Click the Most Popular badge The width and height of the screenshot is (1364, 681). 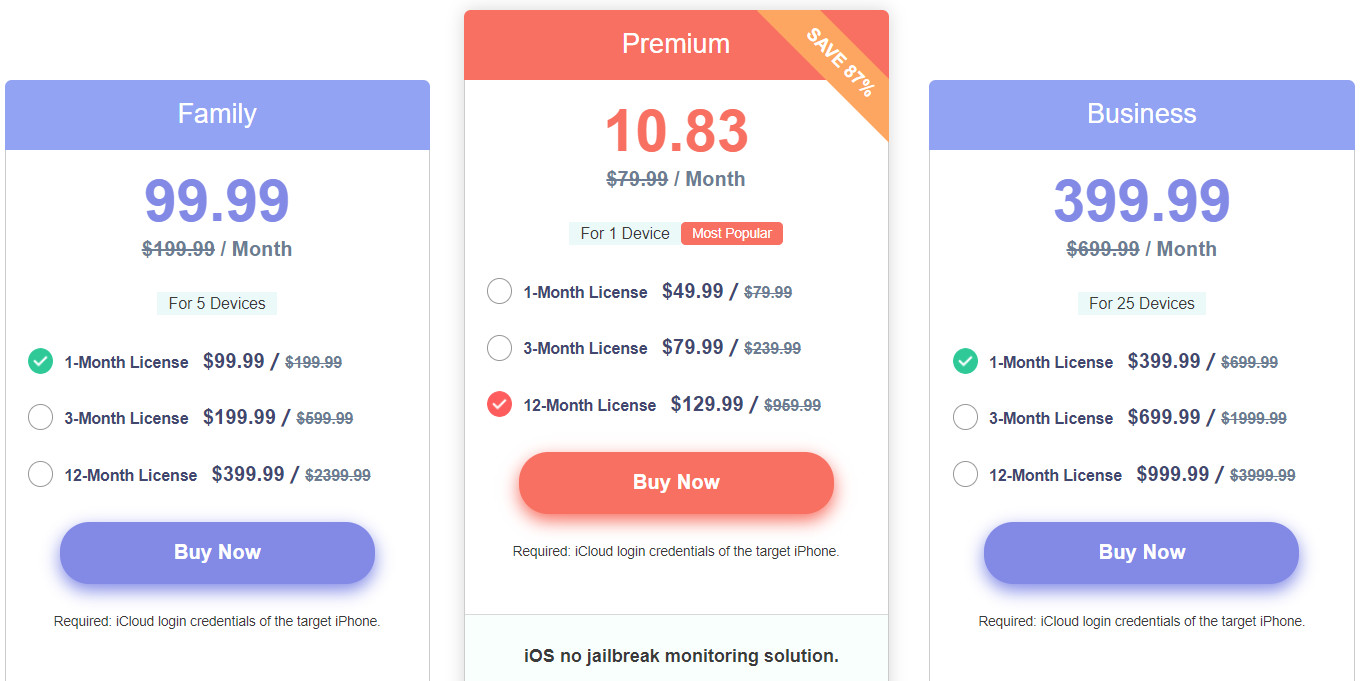(731, 232)
